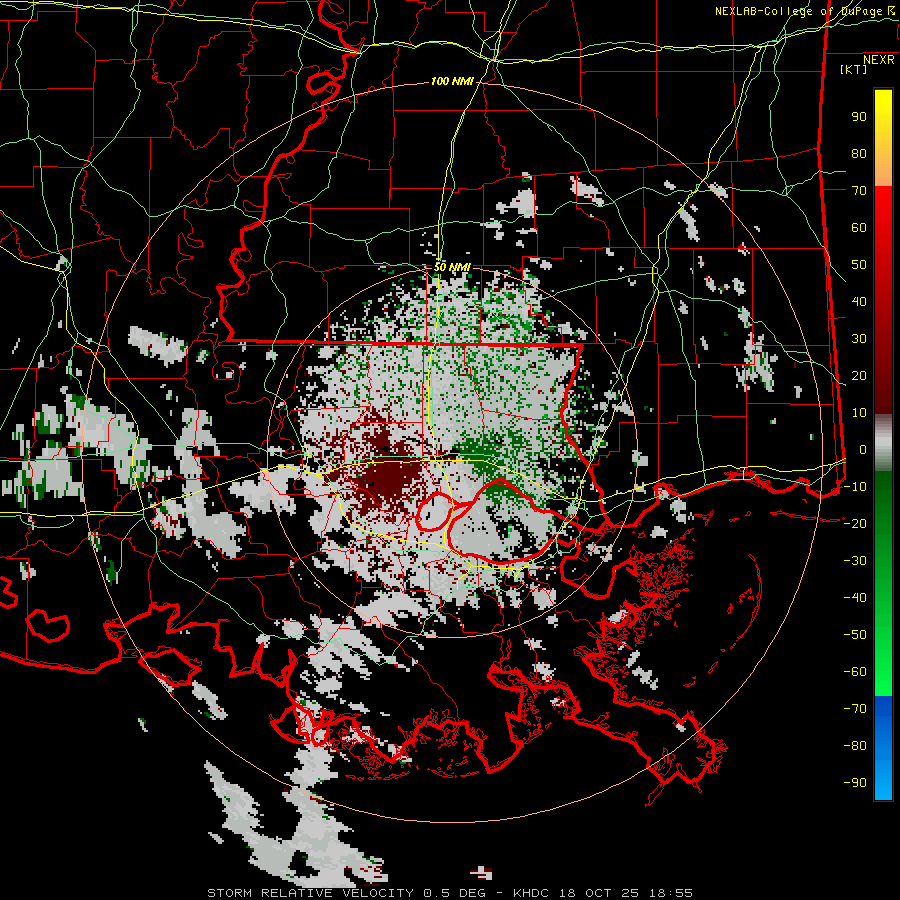The image size is (900, 900).
Task: Click the '50 NMI' range ring label
Action: [452, 267]
